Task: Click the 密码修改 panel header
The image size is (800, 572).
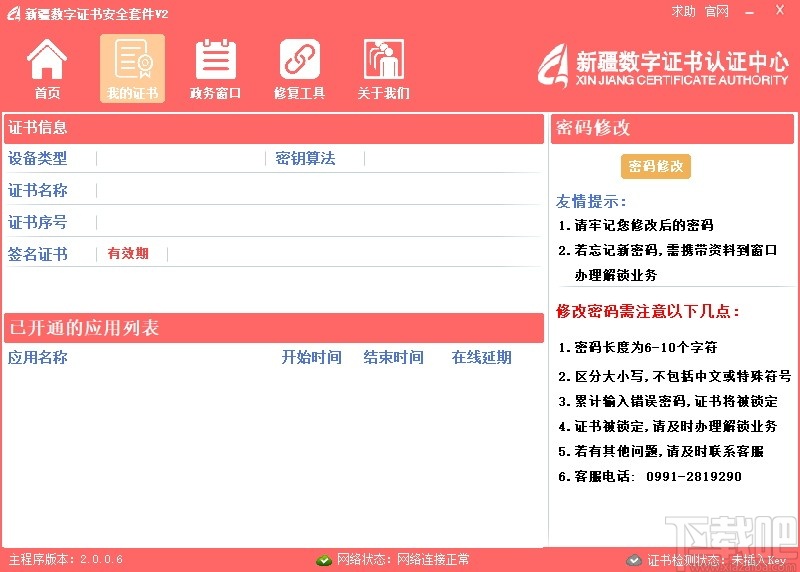Action: click(672, 128)
